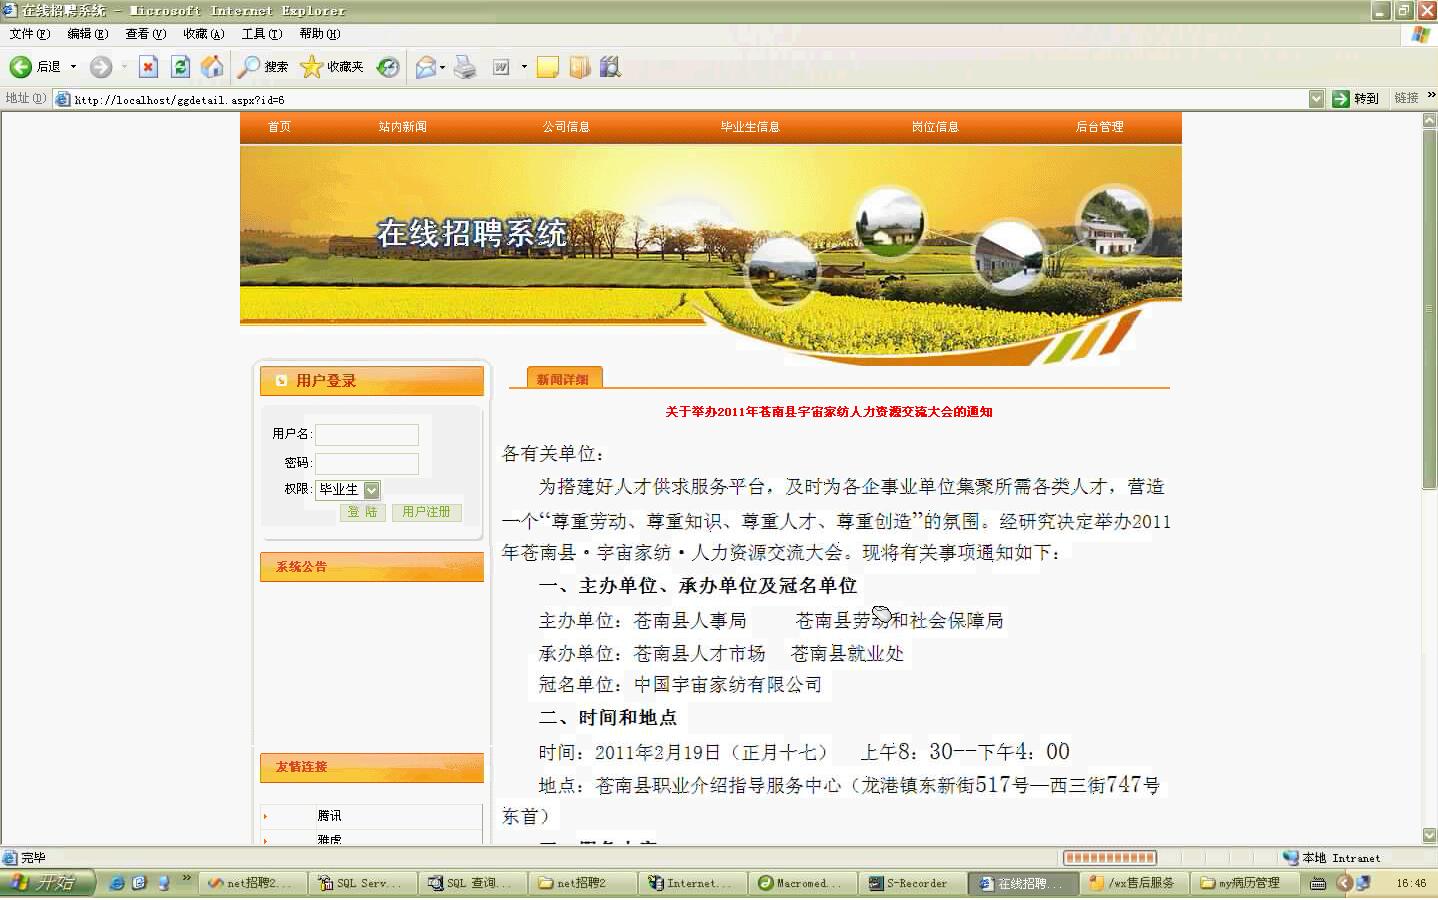Focus the 密码 password field
The image size is (1438, 900).
tap(367, 463)
